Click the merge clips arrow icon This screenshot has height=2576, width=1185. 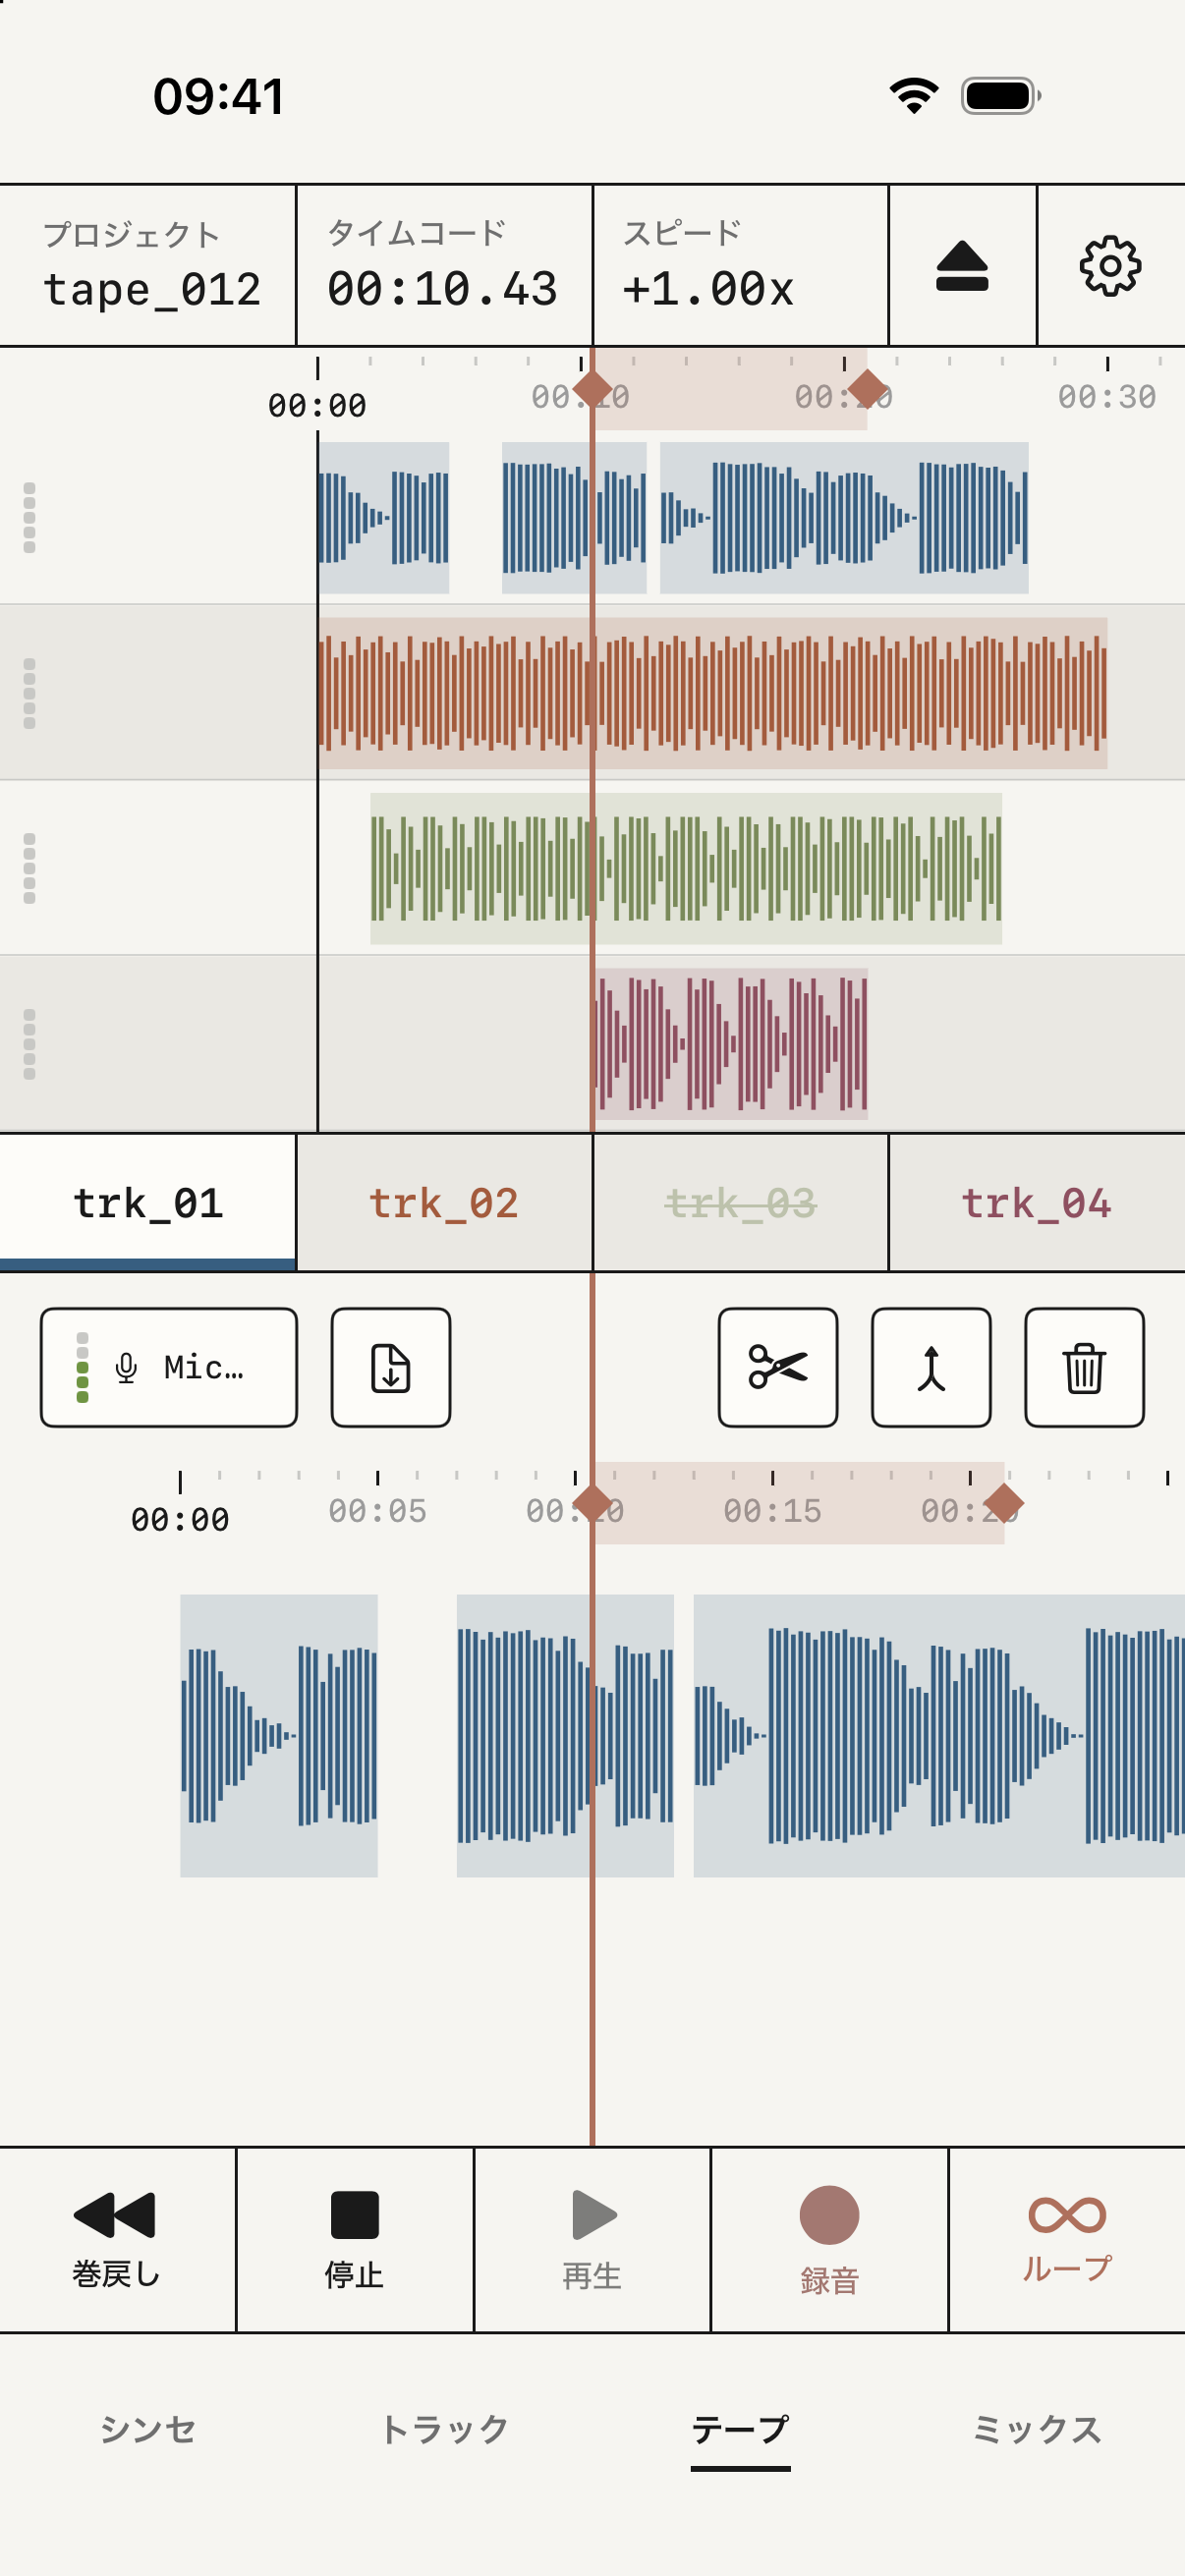point(931,1367)
